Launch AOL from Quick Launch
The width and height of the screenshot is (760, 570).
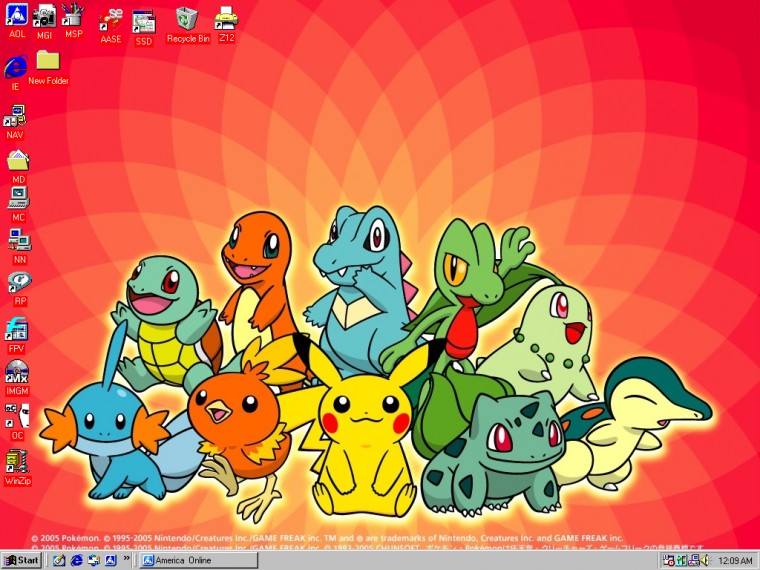[x=111, y=560]
